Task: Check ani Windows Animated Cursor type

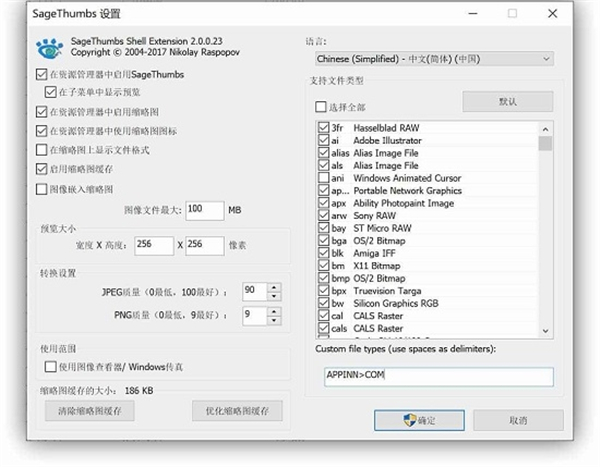Action: pos(324,178)
